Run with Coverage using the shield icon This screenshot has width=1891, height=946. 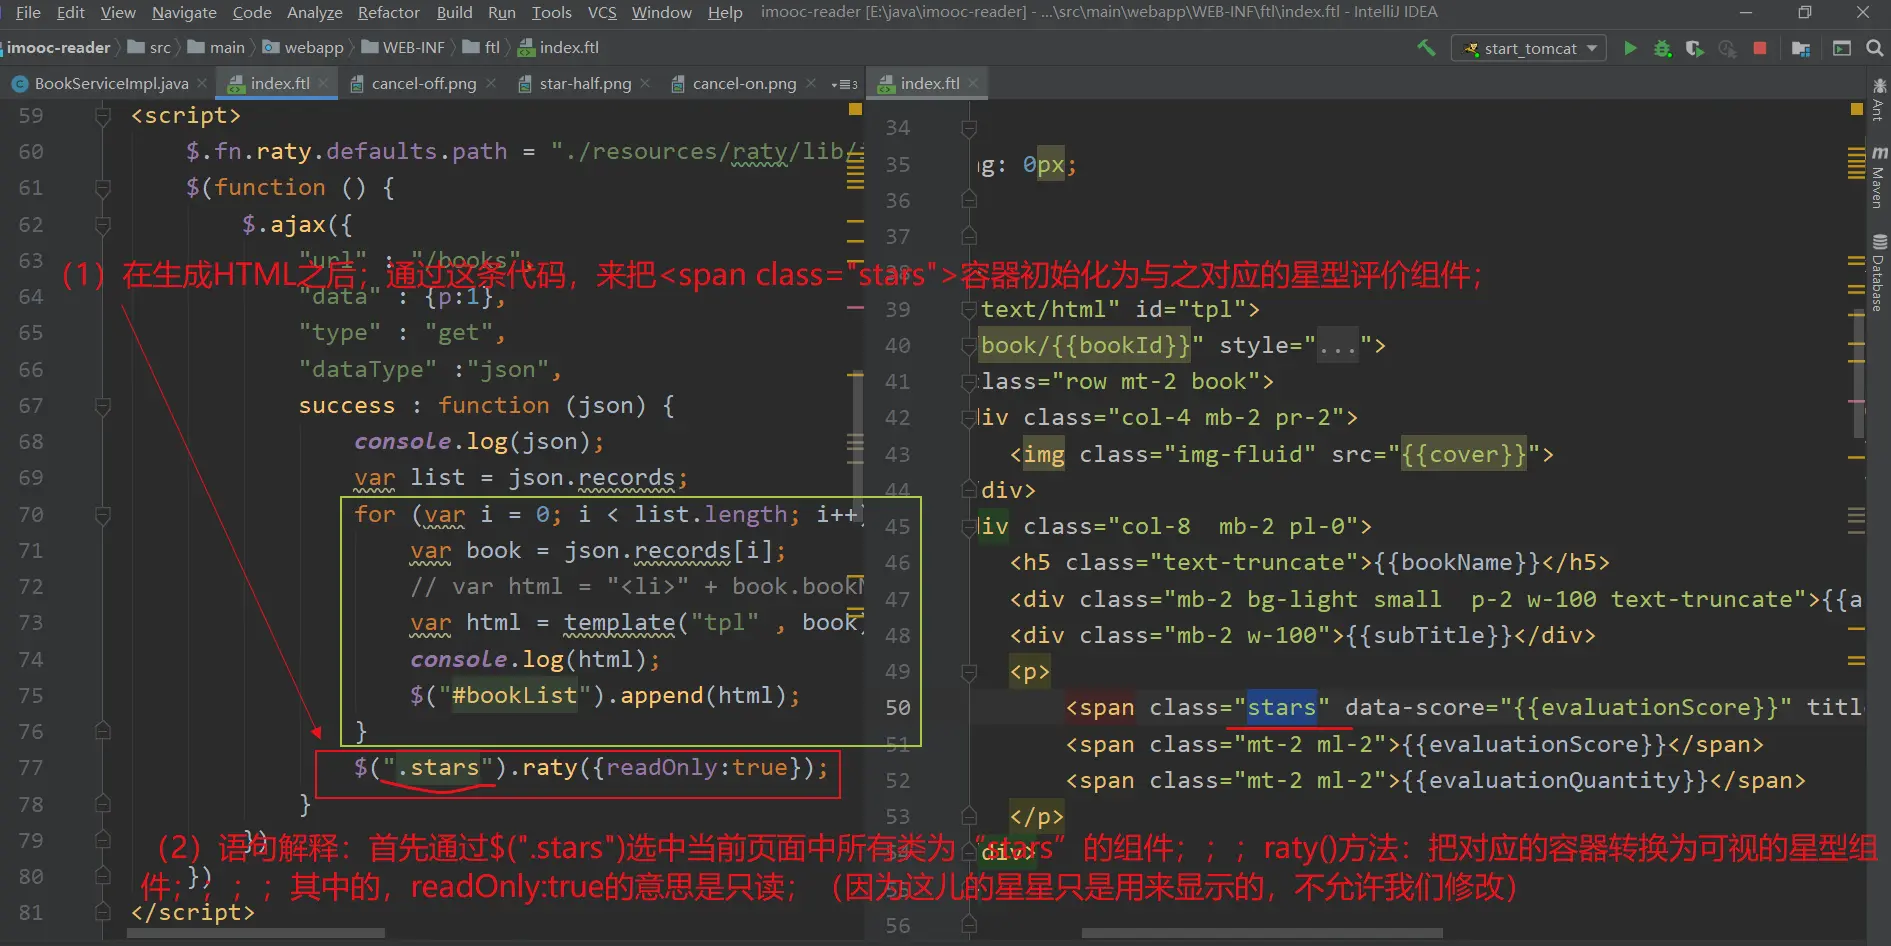(1694, 48)
